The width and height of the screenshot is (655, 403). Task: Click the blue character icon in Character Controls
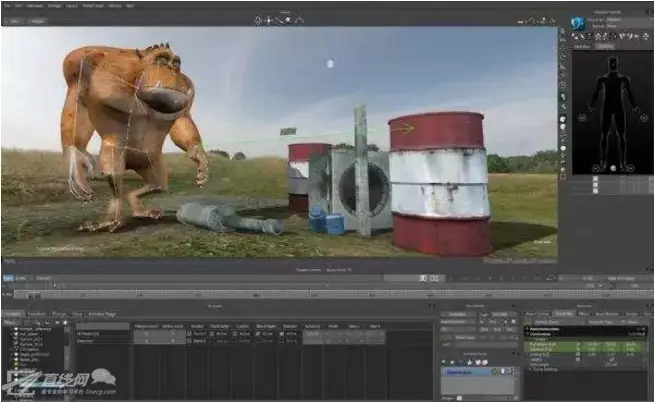578,23
